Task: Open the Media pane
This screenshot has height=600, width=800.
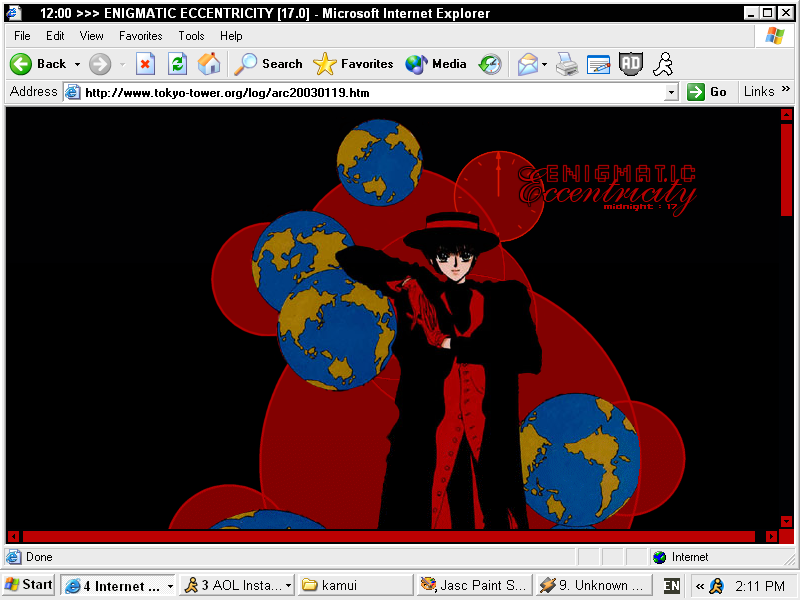Action: pyautogui.click(x=436, y=64)
